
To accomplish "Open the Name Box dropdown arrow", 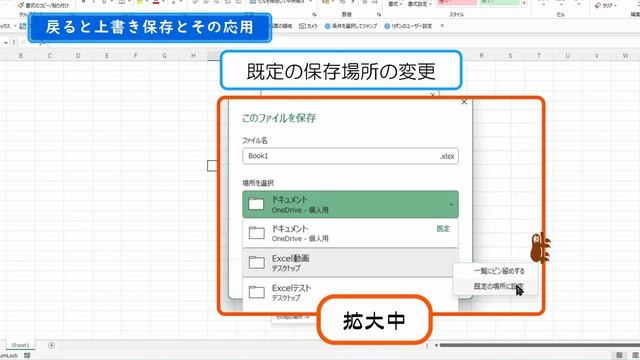I will click(6, 42).
